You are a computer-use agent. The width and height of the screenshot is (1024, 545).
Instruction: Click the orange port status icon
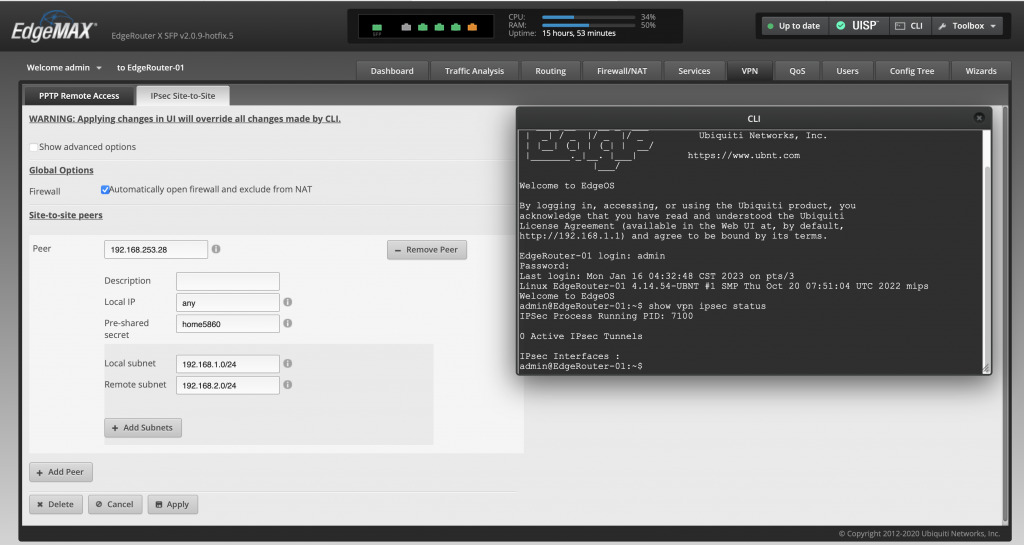click(x=472, y=27)
